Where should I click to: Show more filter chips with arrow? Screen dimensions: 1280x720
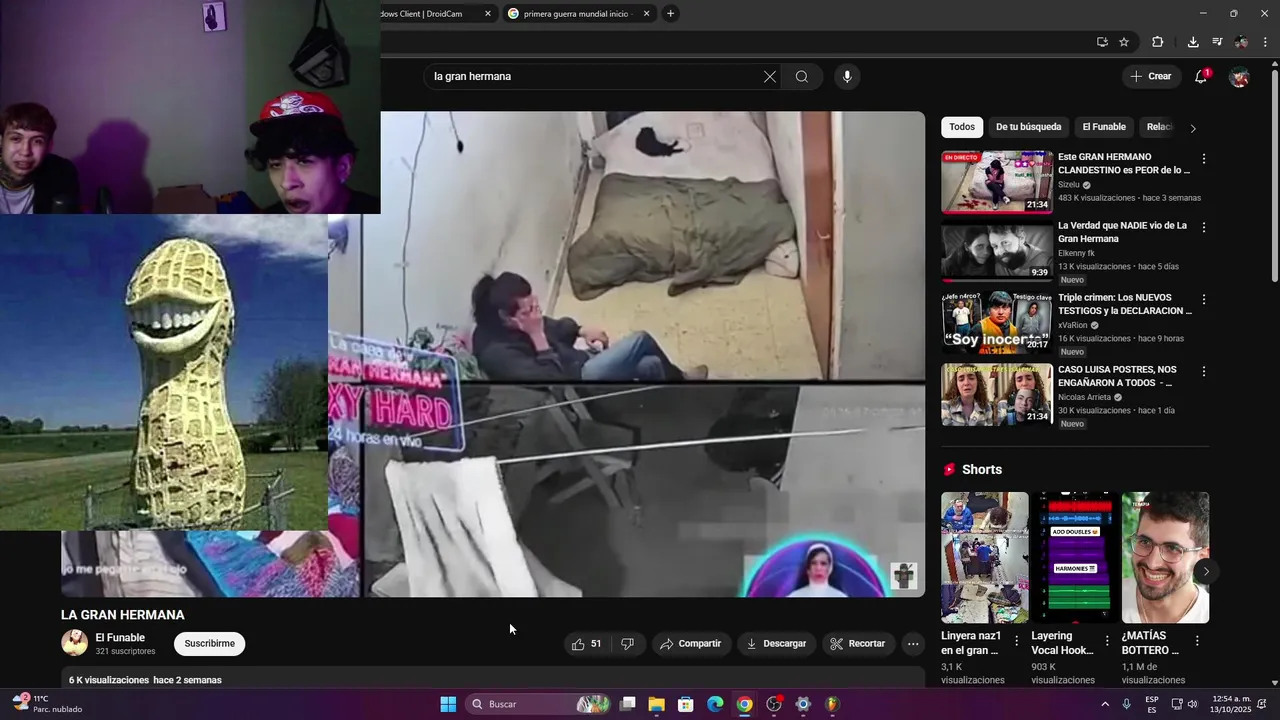point(1192,128)
